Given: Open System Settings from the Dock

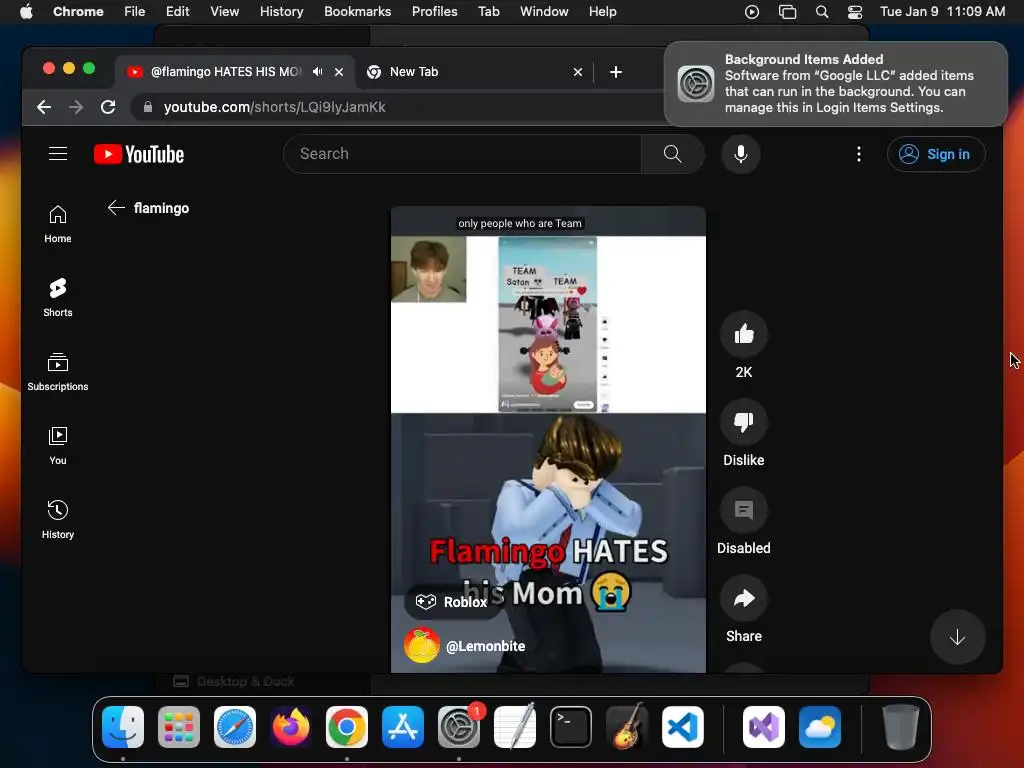Looking at the screenshot, I should tap(459, 727).
